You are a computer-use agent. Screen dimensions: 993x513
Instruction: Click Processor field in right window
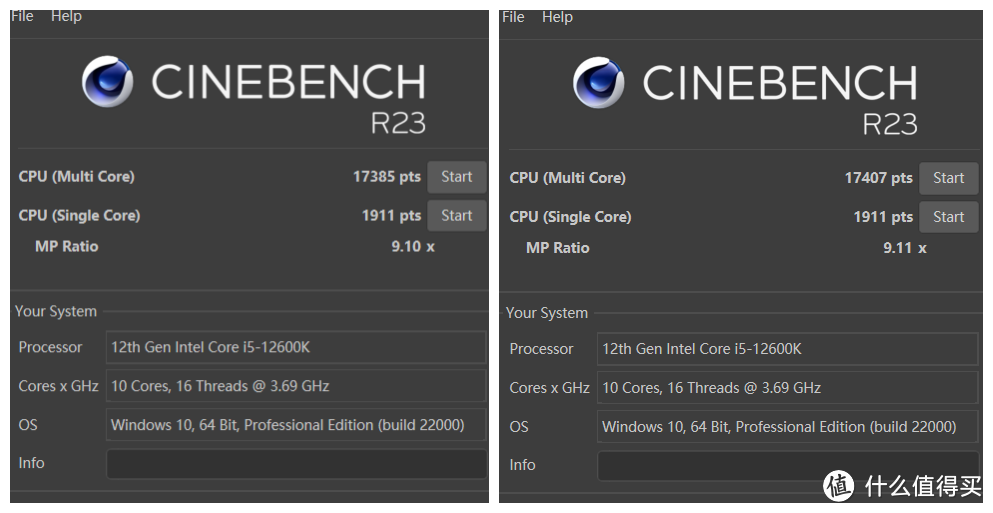pos(788,349)
